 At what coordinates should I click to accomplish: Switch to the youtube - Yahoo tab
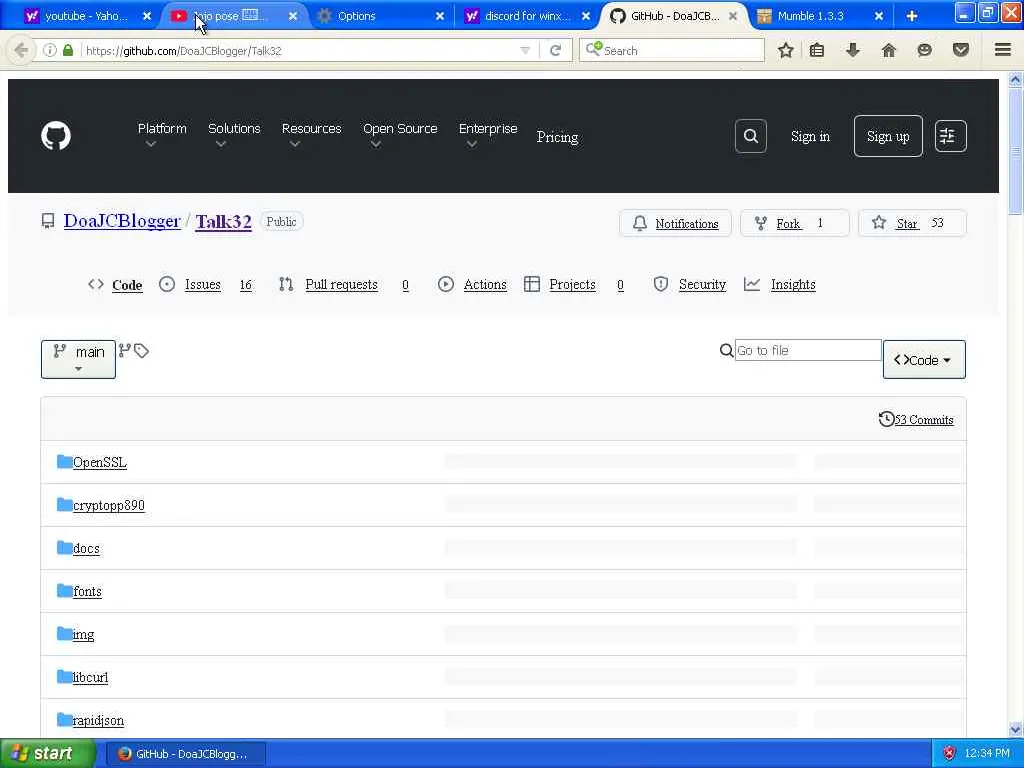tap(85, 16)
